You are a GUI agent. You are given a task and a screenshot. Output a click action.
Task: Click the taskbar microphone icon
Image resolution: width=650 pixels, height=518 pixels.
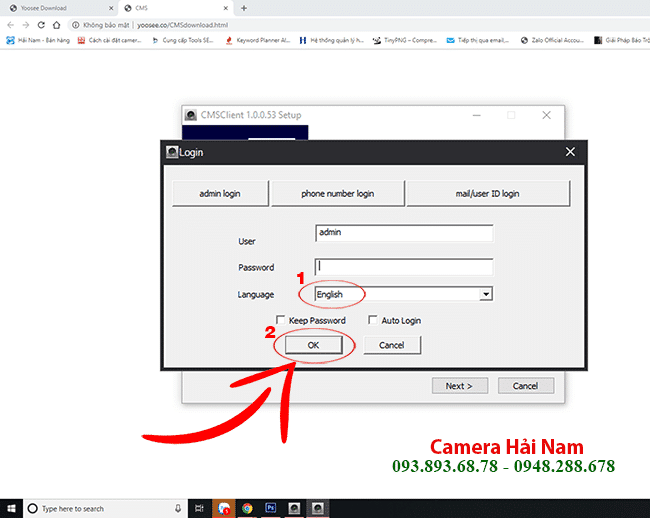[177, 508]
